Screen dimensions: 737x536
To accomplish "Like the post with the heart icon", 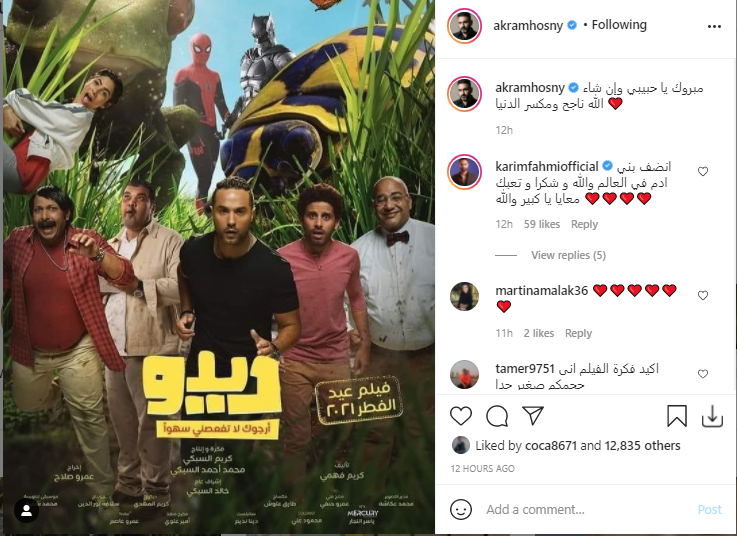I will tap(461, 417).
